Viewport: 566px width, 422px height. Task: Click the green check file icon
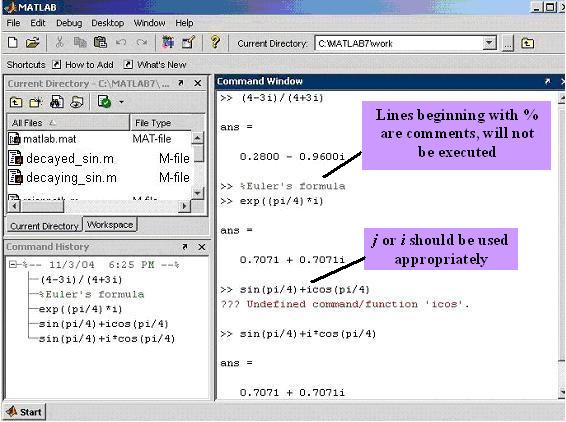[104, 102]
